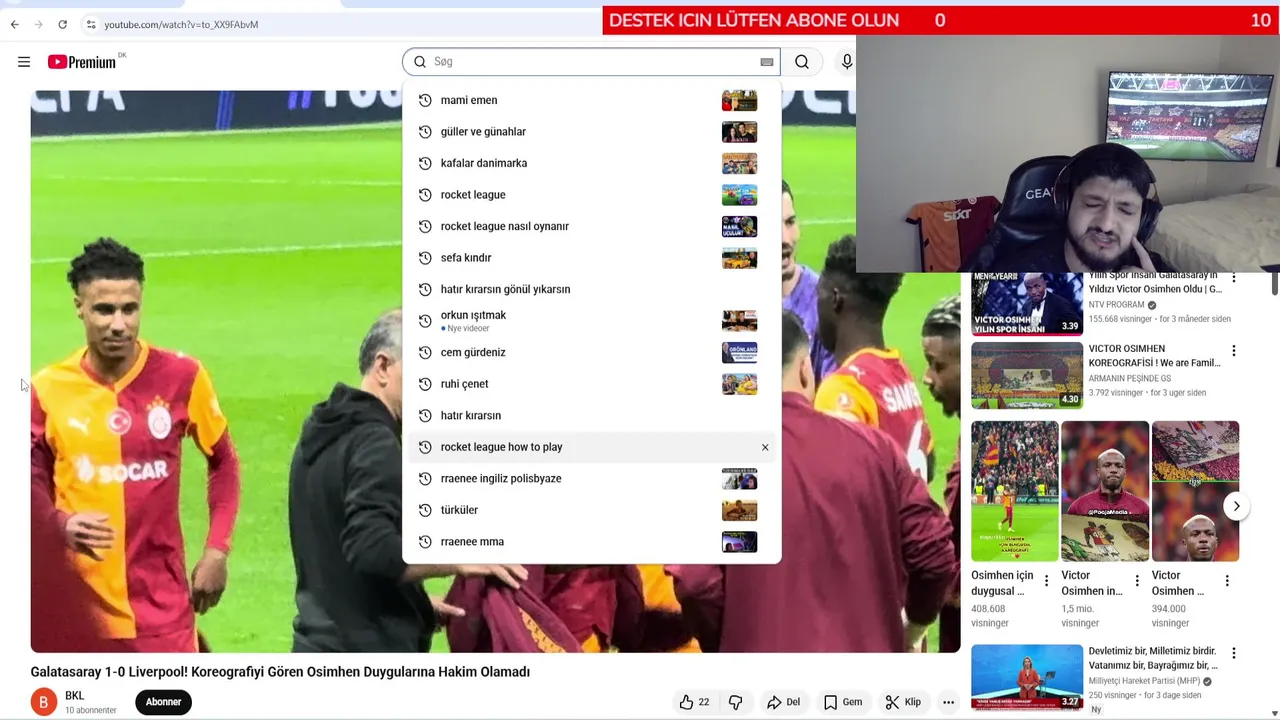Select suggestion 'güller ve günahlar'
The image size is (1280, 720).
(591, 132)
